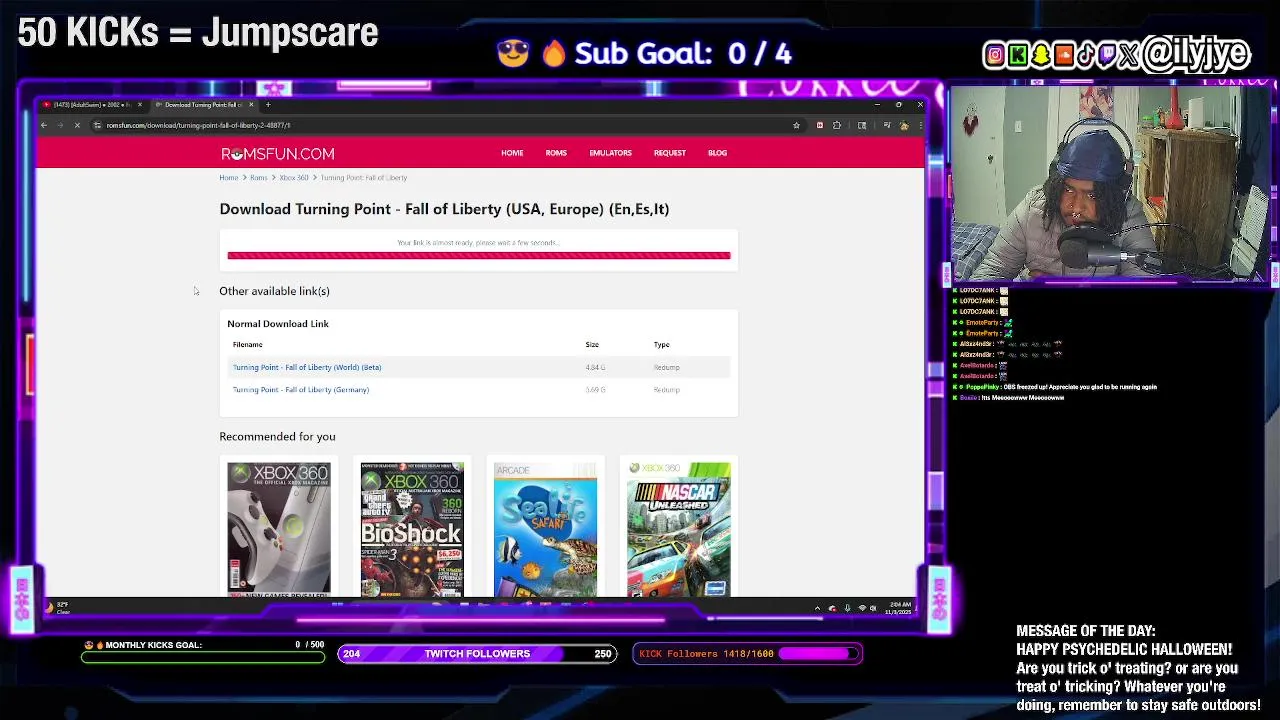Click the KICK Followers 1418/1600 bar
Image resolution: width=1280 pixels, height=720 pixels.
click(x=747, y=654)
